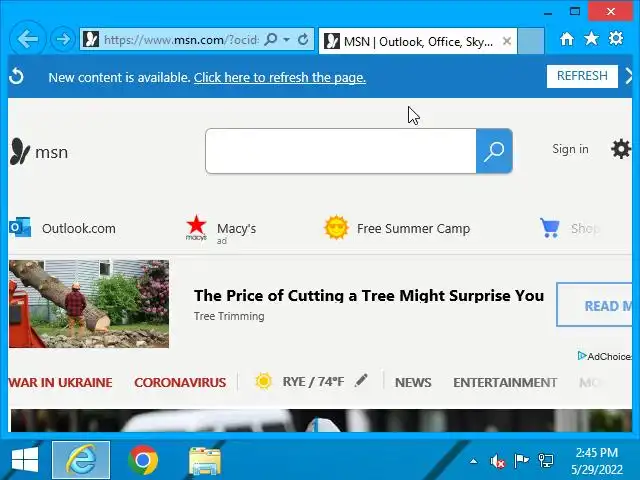Edit weather location with the pencil icon
The image size is (640, 480).
click(x=361, y=380)
